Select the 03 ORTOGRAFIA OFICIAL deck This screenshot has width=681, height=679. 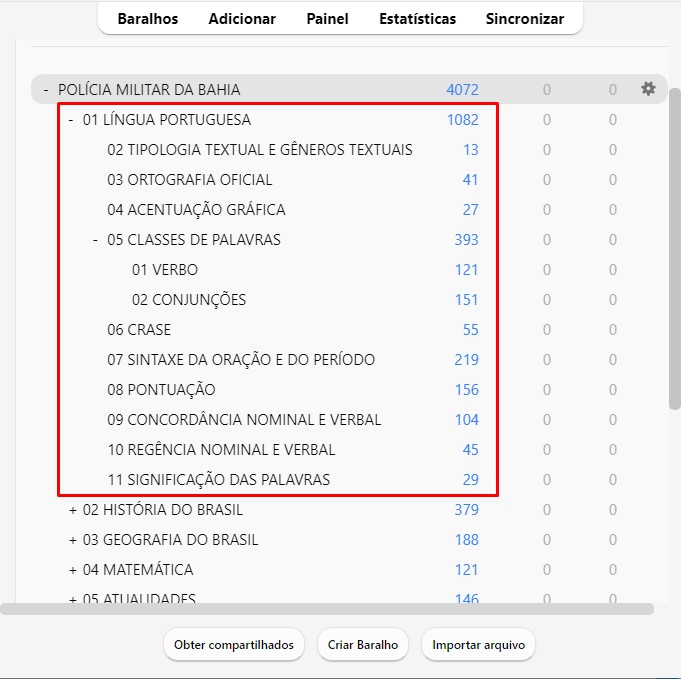190,179
